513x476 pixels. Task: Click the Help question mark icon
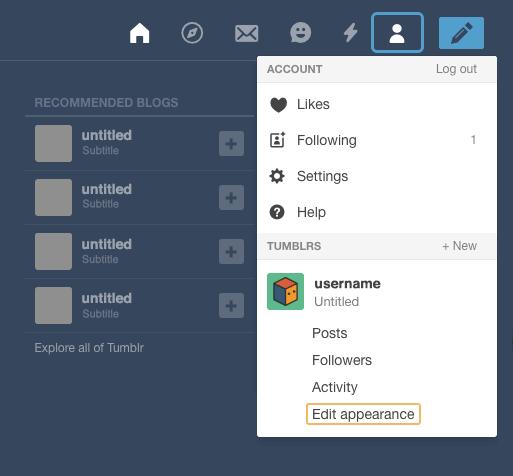point(277,212)
